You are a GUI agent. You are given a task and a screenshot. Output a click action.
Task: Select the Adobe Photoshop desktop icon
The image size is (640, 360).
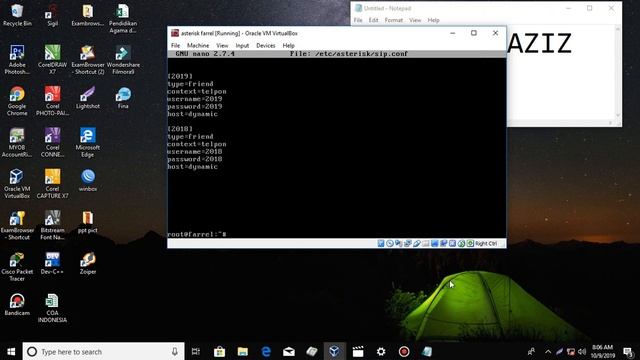click(17, 60)
